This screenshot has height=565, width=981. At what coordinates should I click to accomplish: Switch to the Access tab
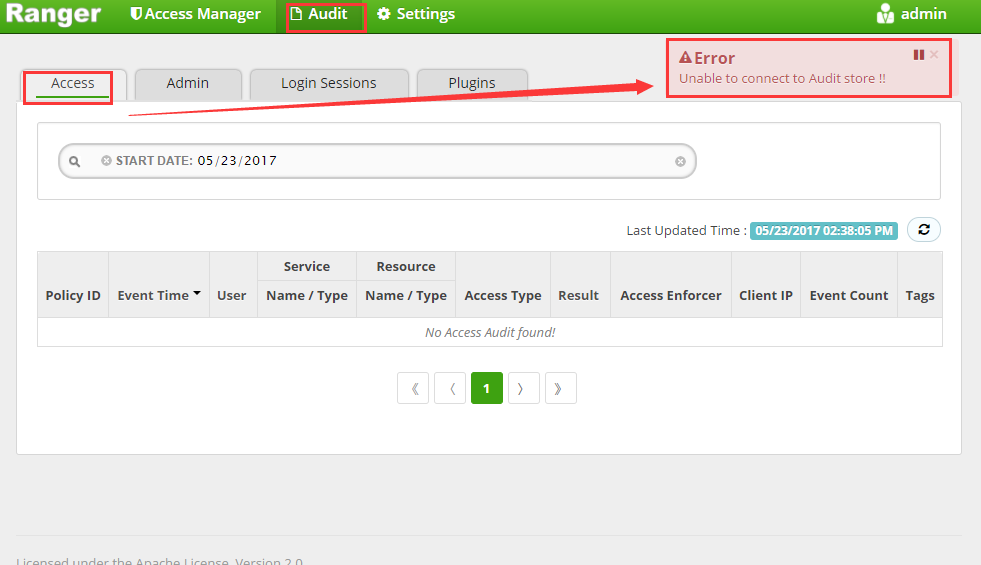click(x=73, y=83)
